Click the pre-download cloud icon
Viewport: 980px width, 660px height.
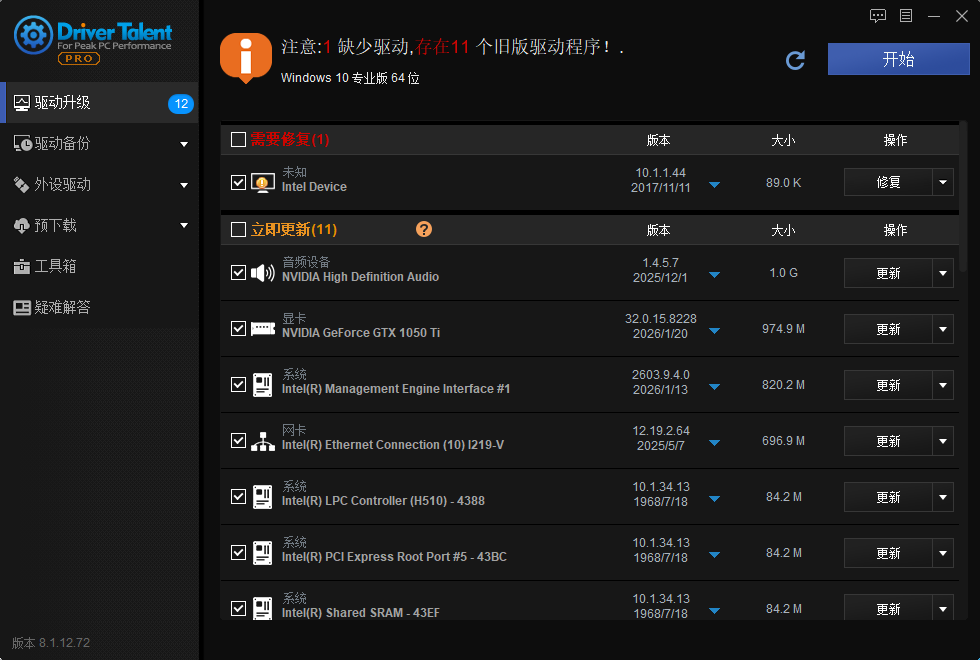point(22,226)
